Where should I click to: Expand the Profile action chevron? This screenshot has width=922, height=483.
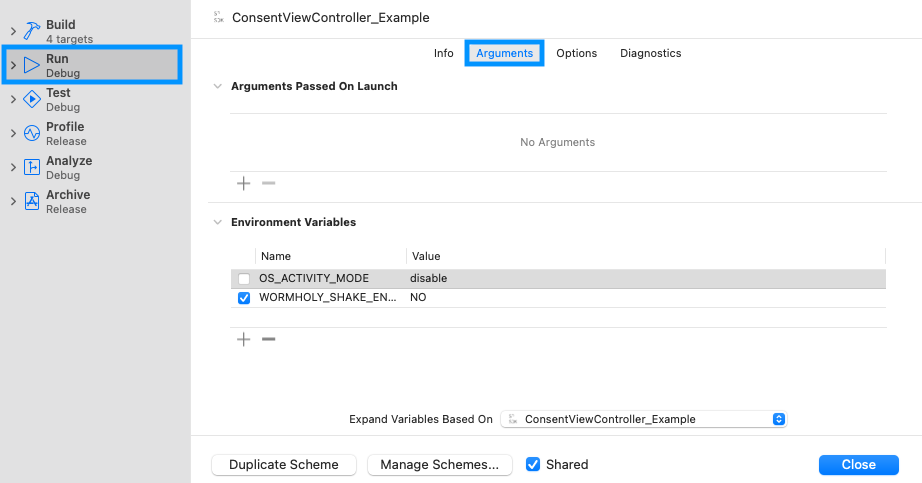(13, 133)
